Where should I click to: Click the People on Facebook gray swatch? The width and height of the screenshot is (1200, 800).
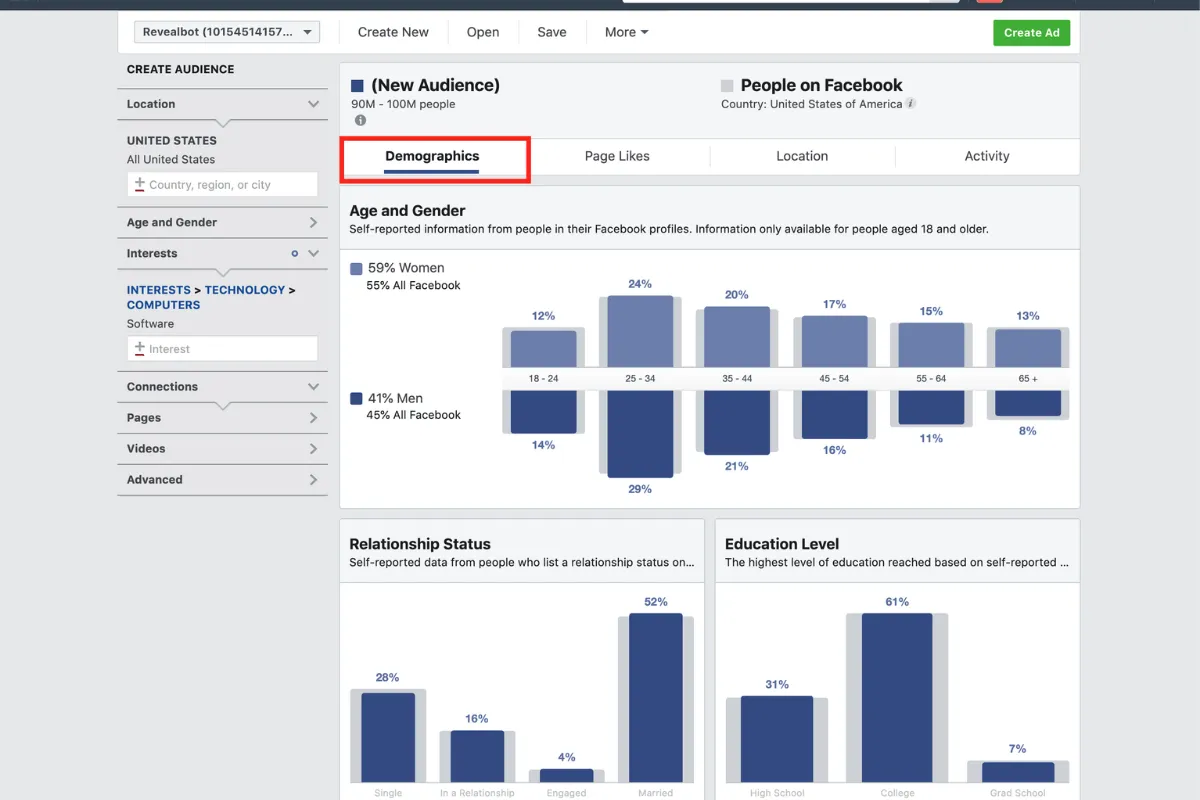coord(727,86)
